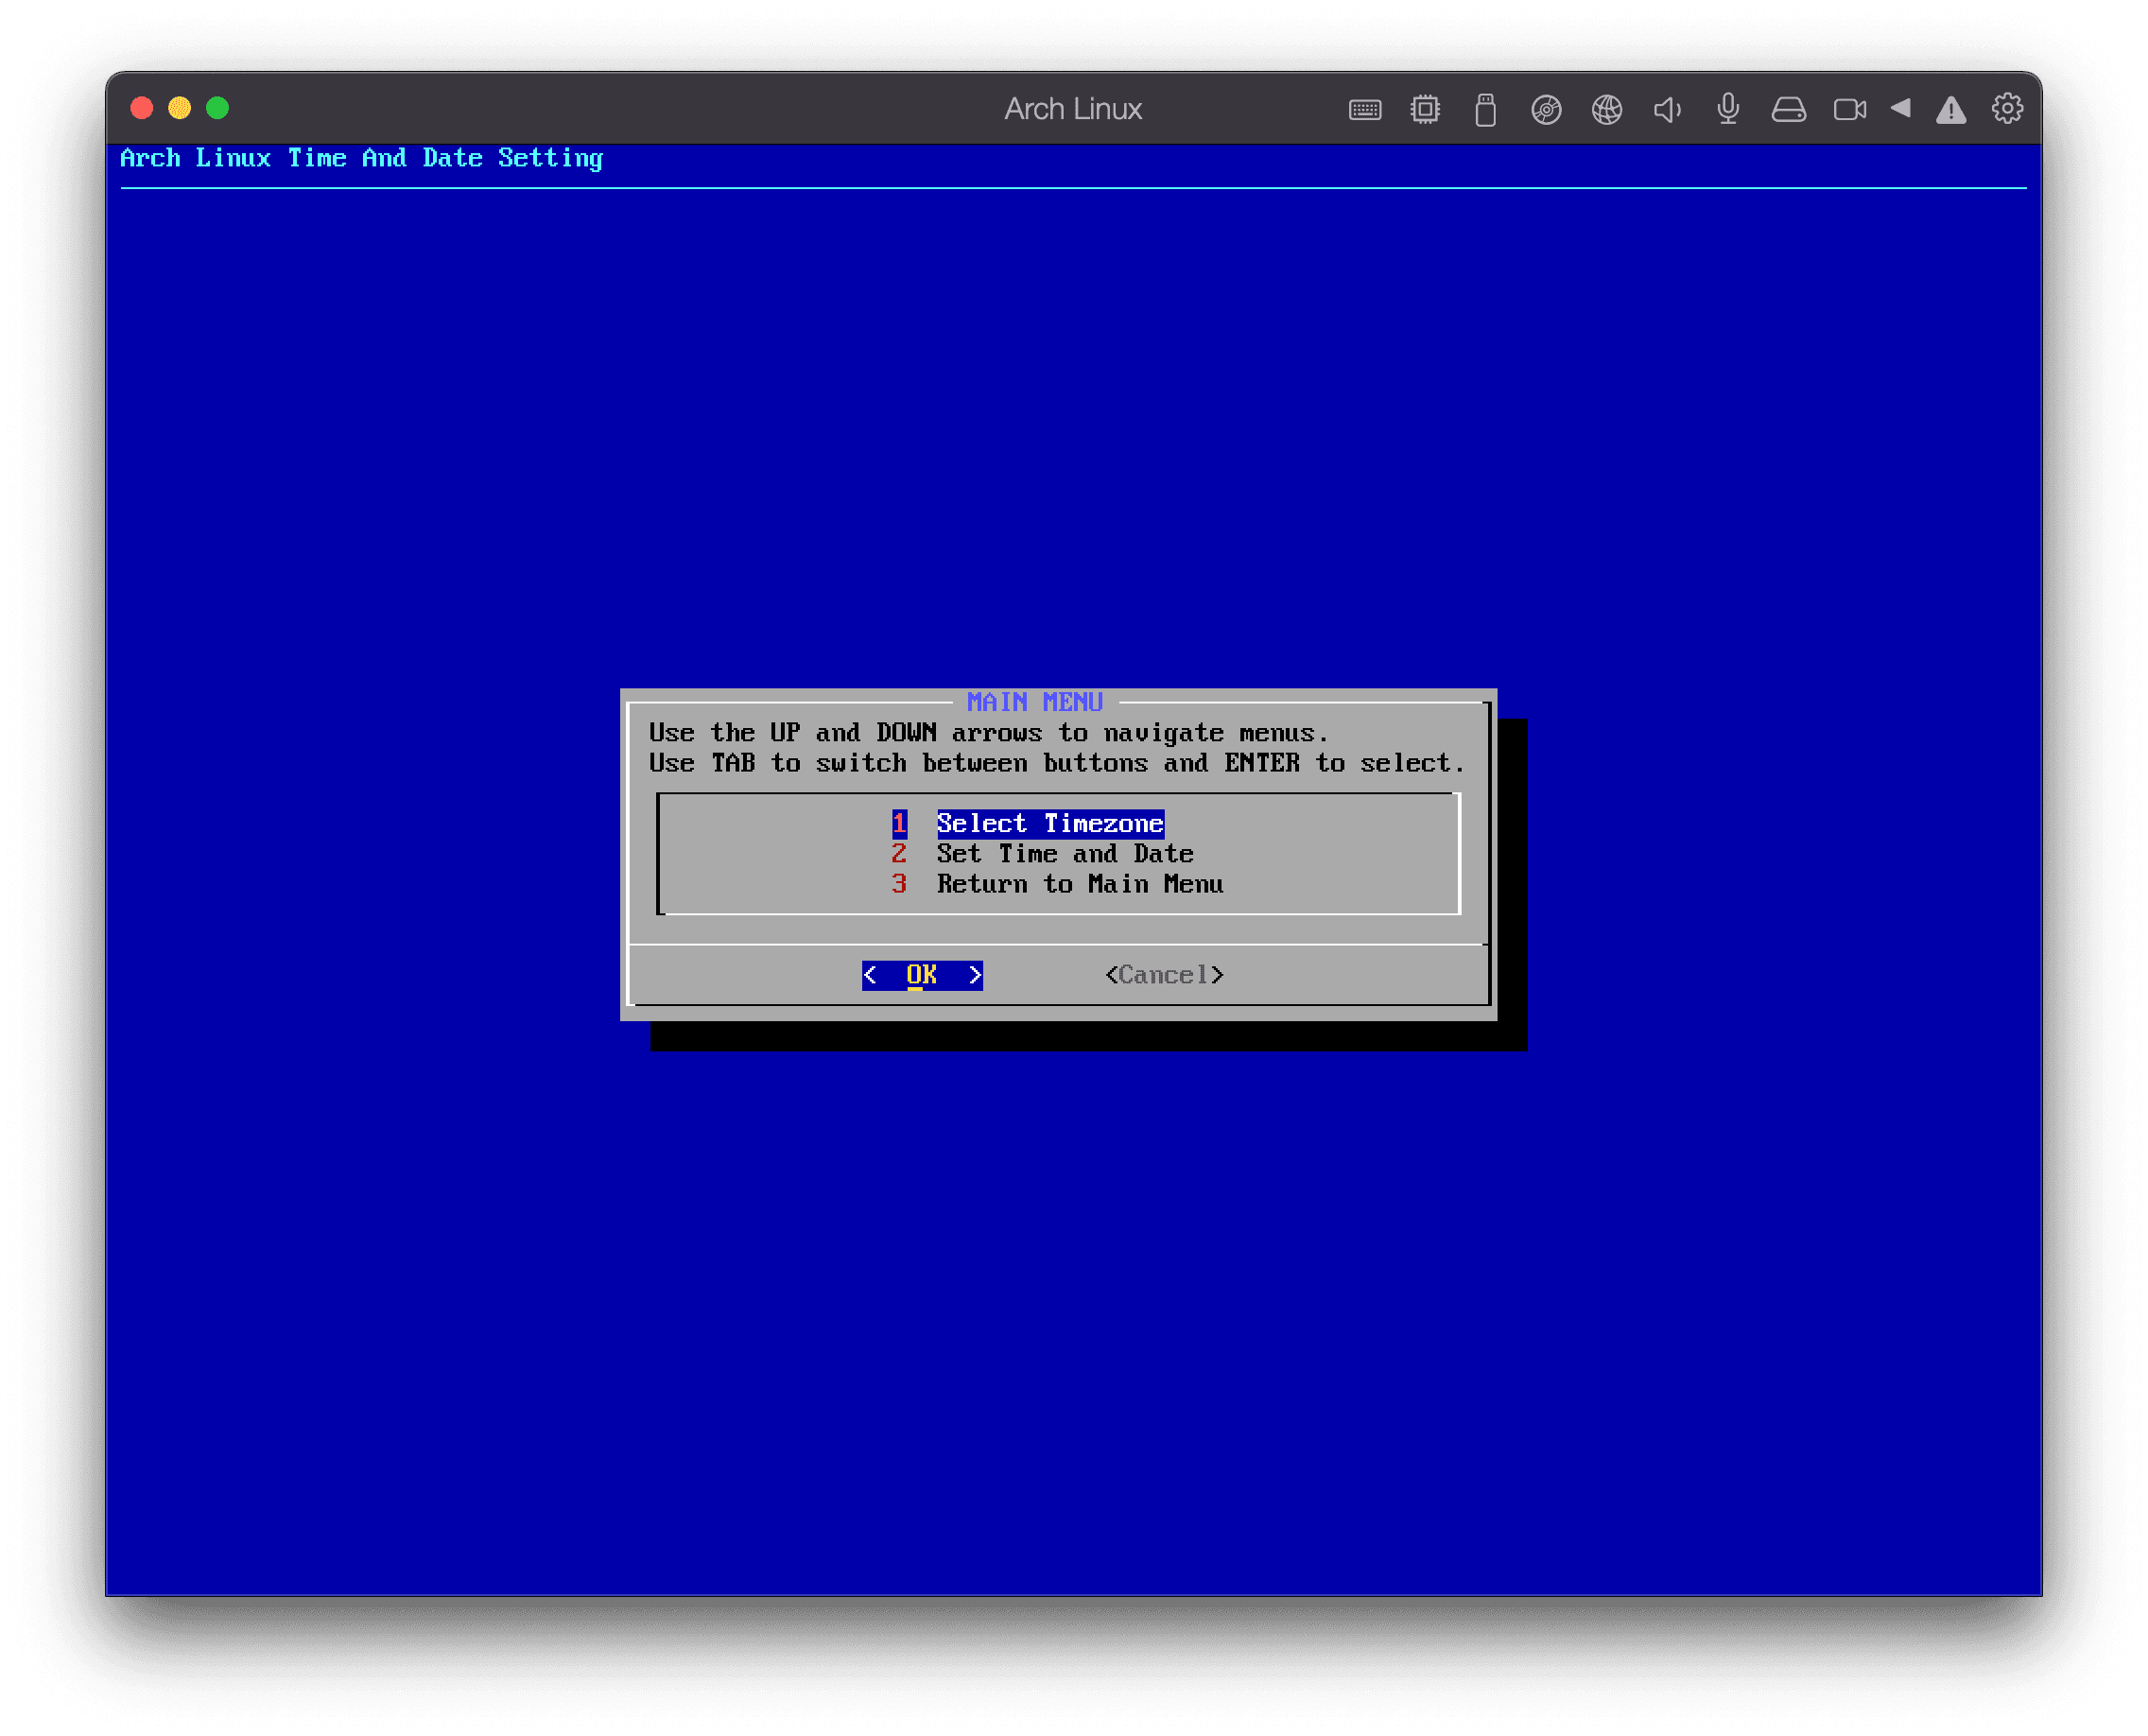This screenshot has width=2148, height=1736.
Task: Minimize the Arch Linux window with yellow button
Action: pyautogui.click(x=180, y=108)
